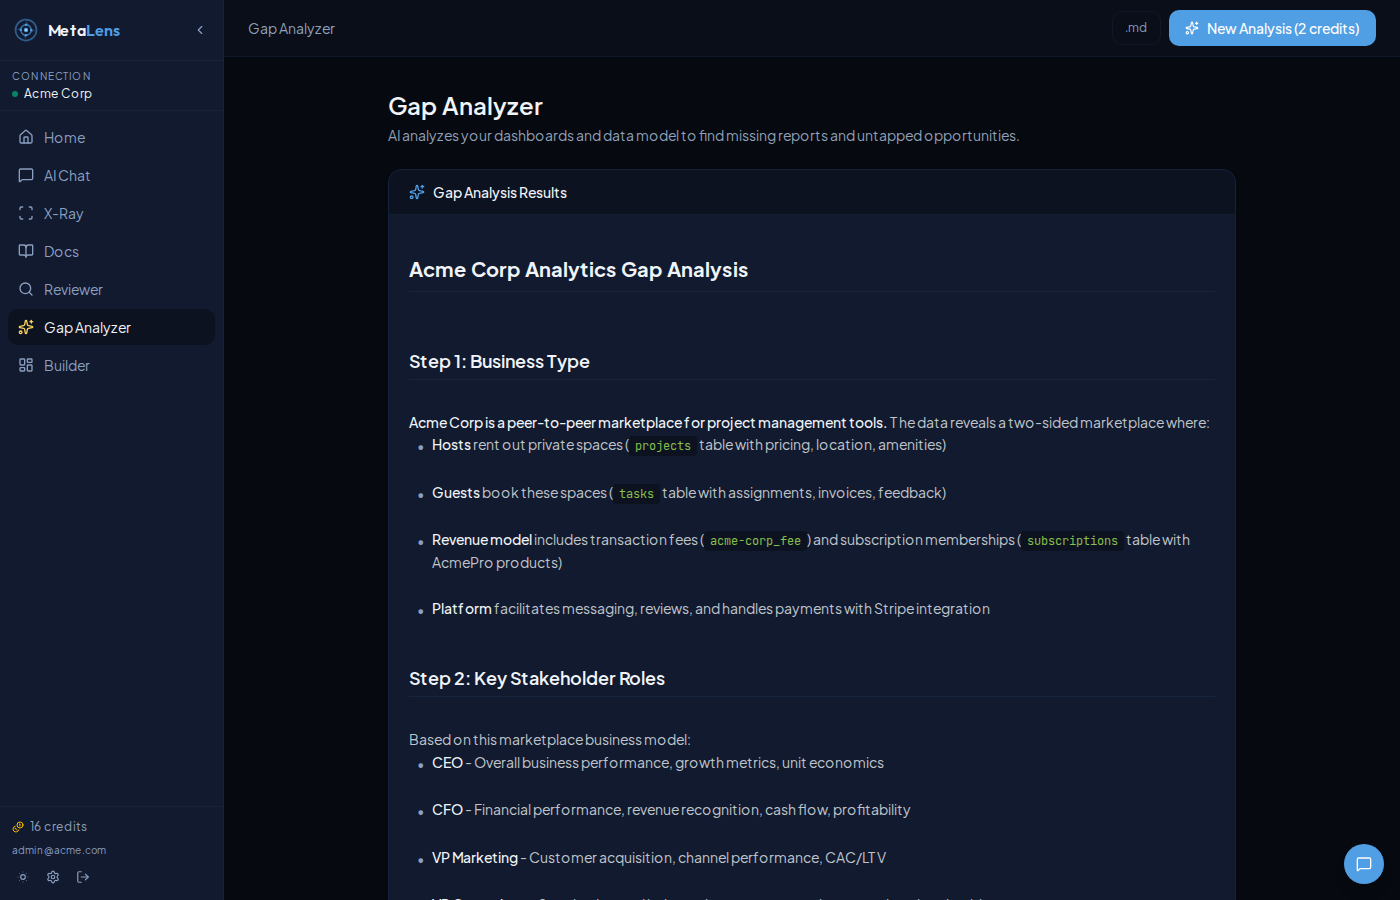1400x900 pixels.
Task: Click the yellow credits coin icon
Action: (x=17, y=826)
